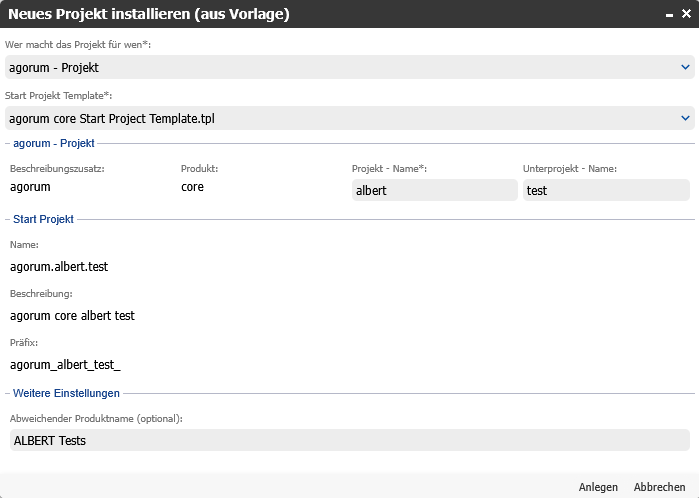Minimize the Neues Projekt installieren dialog
Viewport: 699px width, 498px height.
pyautogui.click(x=667, y=14)
